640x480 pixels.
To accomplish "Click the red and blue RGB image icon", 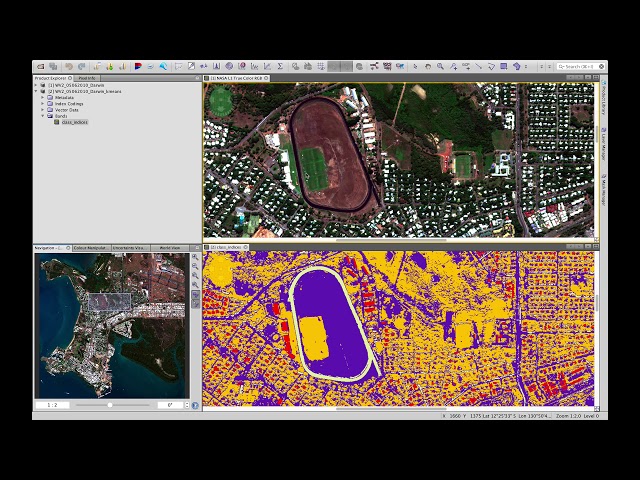I will tap(138, 67).
